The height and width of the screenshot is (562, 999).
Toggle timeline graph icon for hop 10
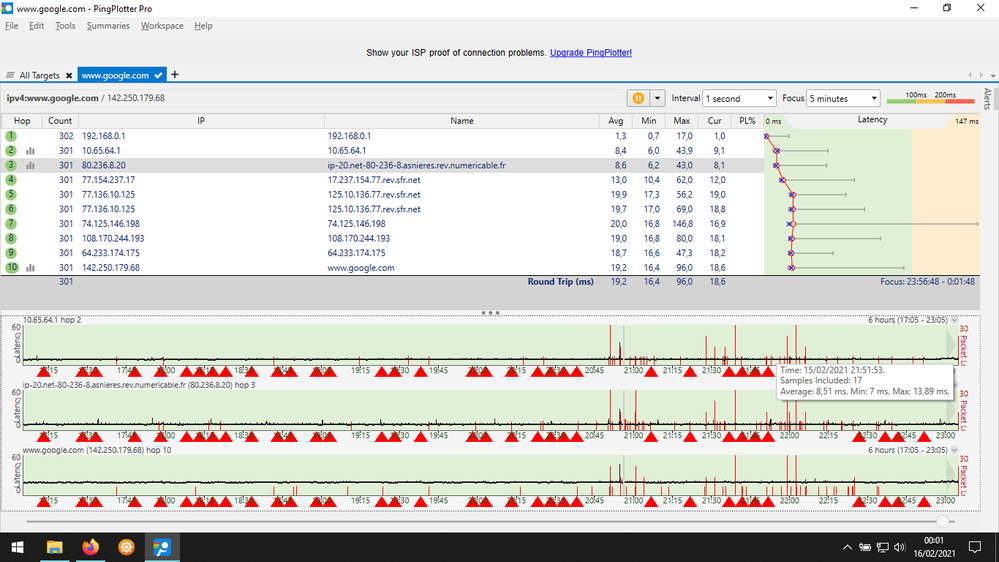point(30,268)
